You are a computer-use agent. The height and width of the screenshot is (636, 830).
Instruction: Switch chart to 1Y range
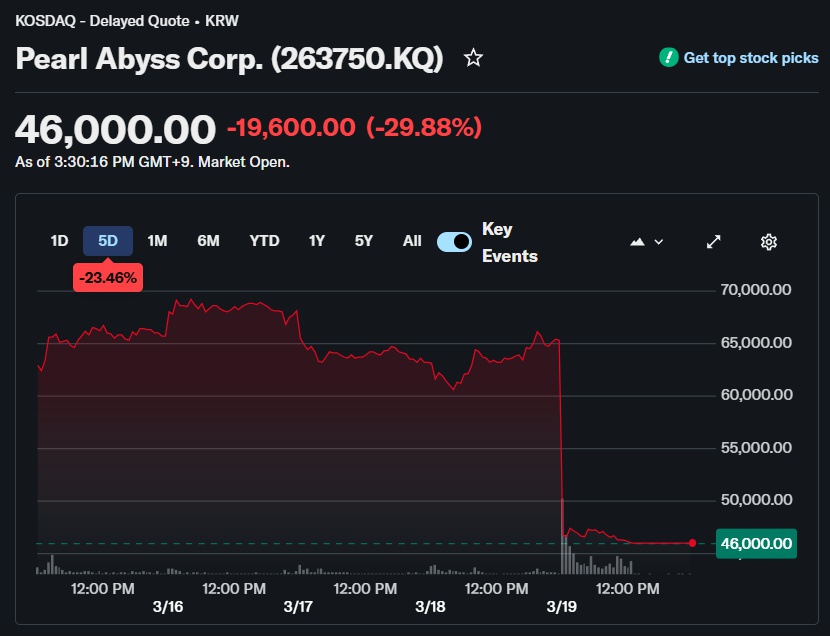coord(317,241)
